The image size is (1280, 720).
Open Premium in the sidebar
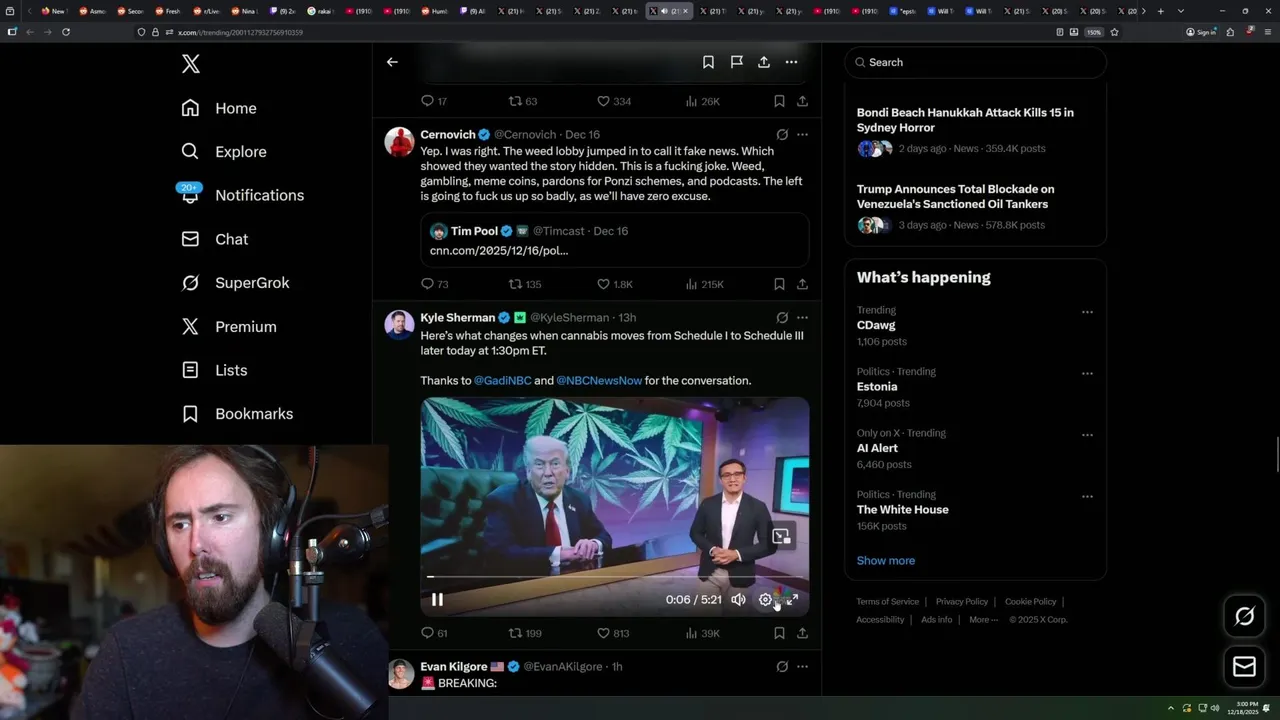pyautogui.click(x=228, y=326)
